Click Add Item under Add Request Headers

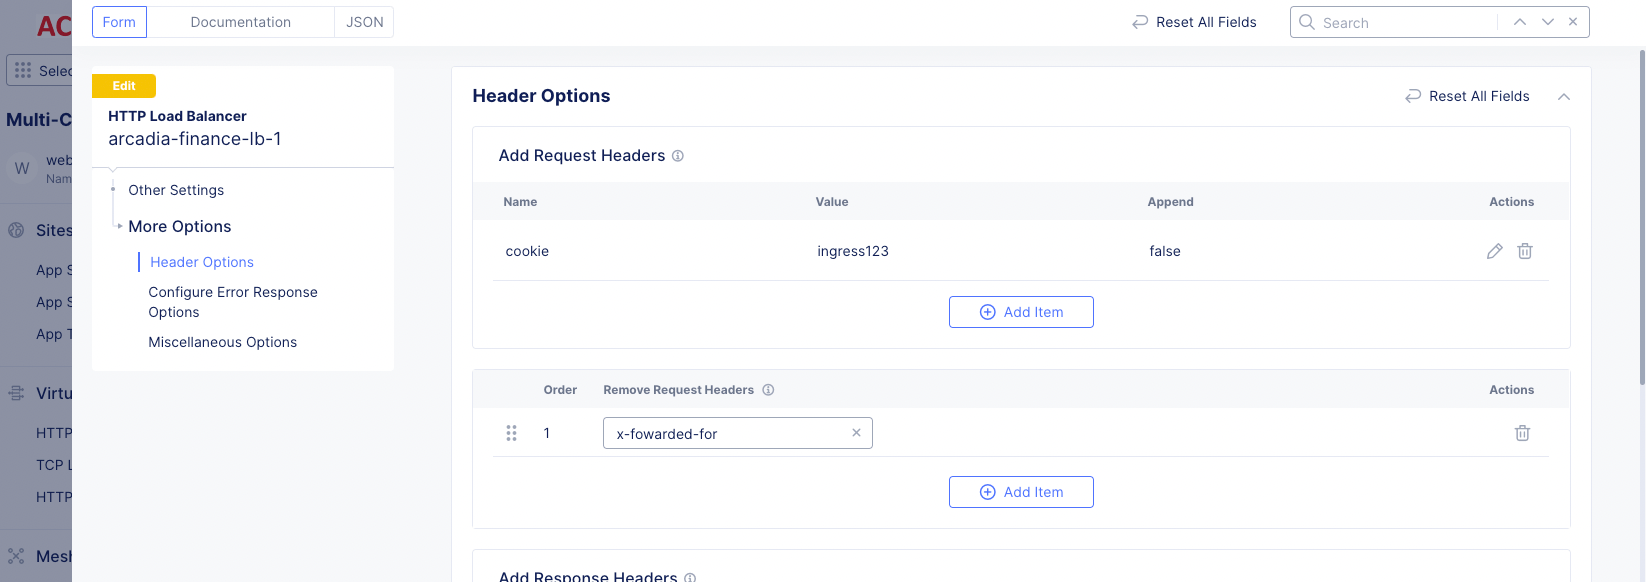click(1021, 311)
